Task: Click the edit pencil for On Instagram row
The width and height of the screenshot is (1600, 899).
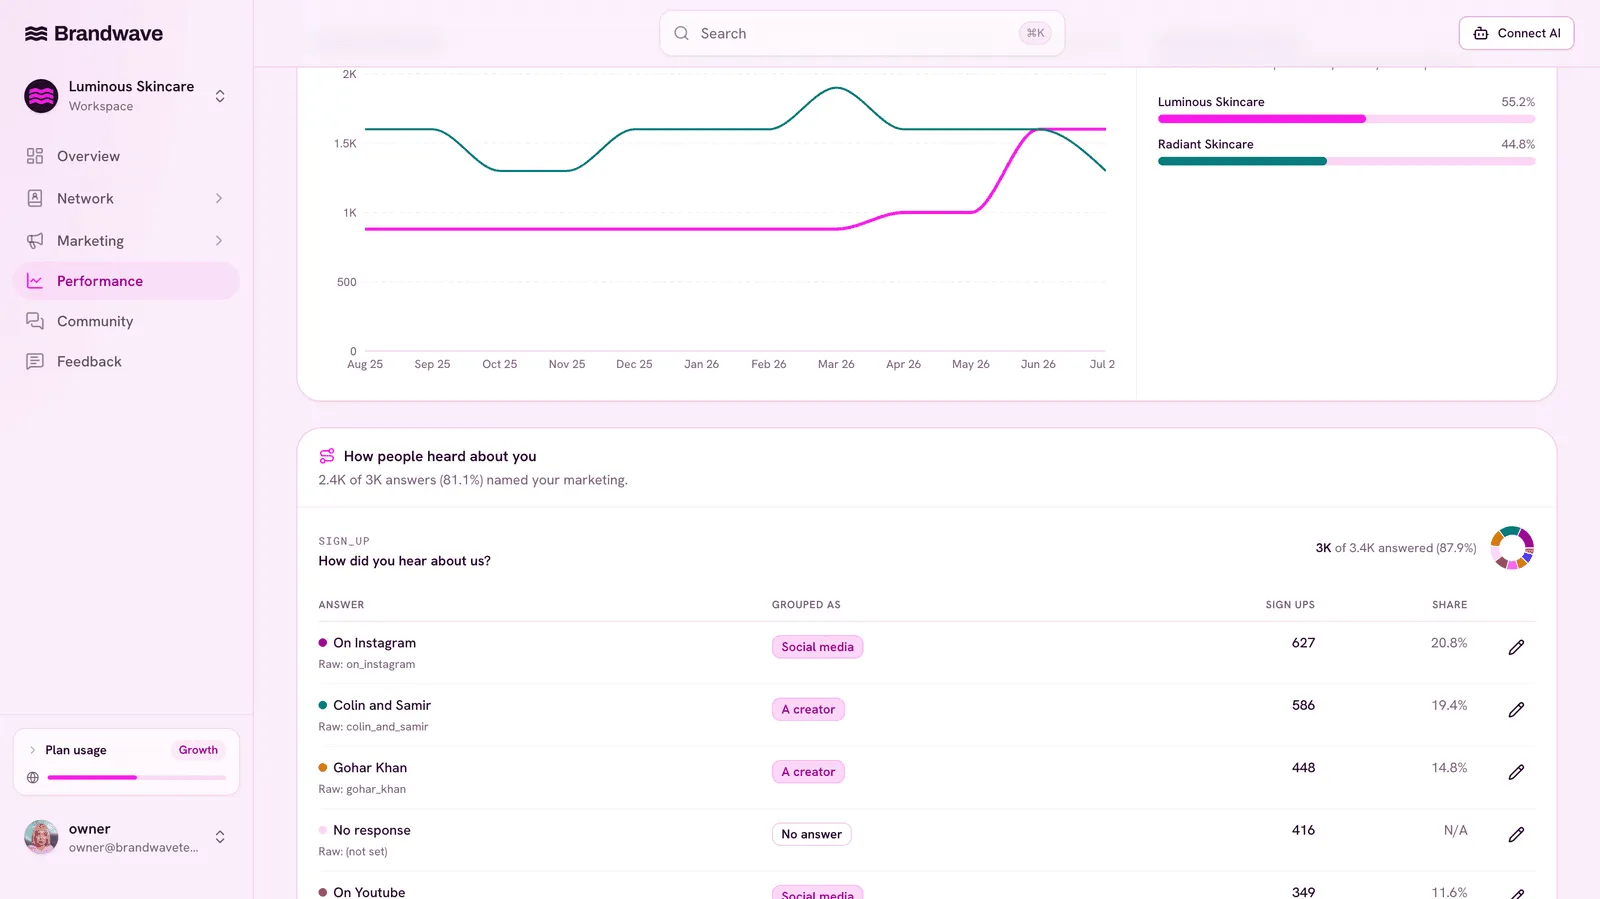Action: pyautogui.click(x=1516, y=647)
